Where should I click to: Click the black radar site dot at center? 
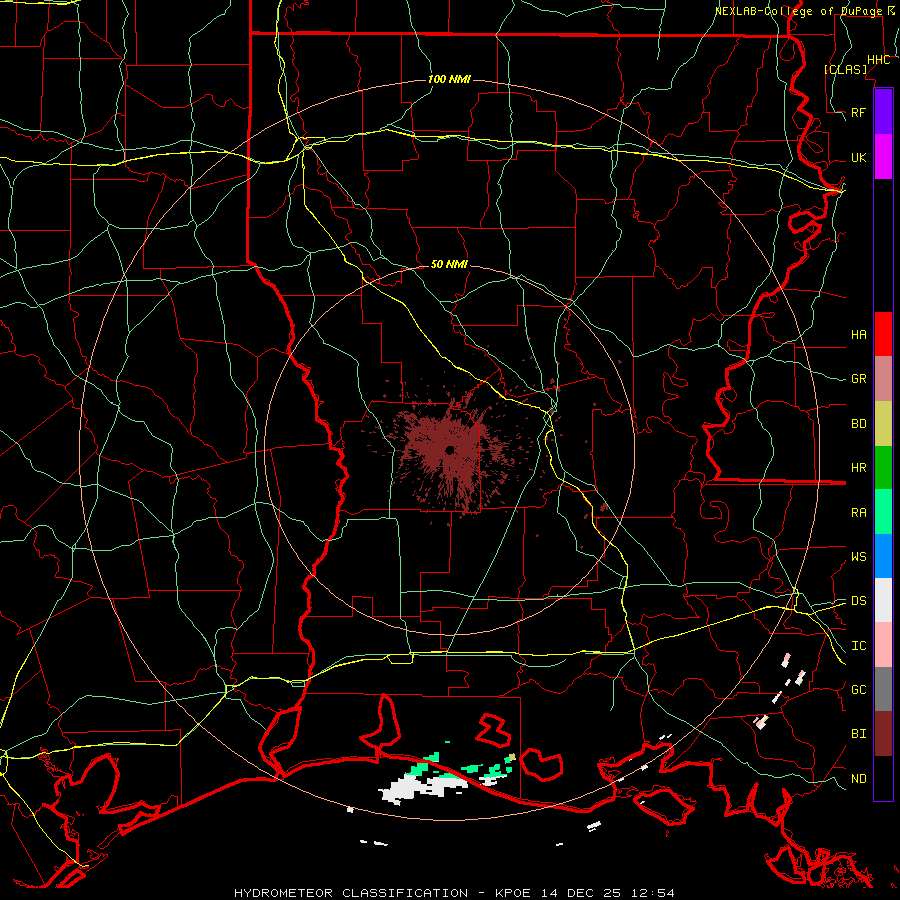(449, 450)
